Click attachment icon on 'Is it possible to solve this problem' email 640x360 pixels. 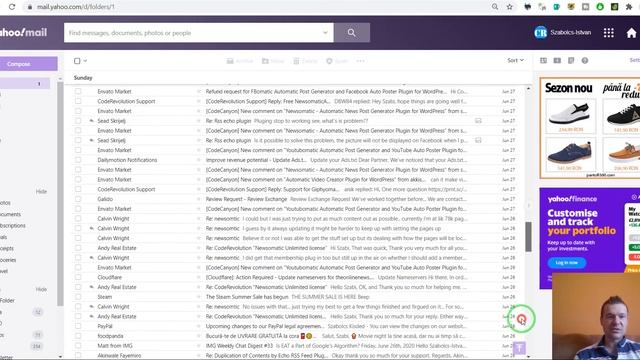[478, 140]
